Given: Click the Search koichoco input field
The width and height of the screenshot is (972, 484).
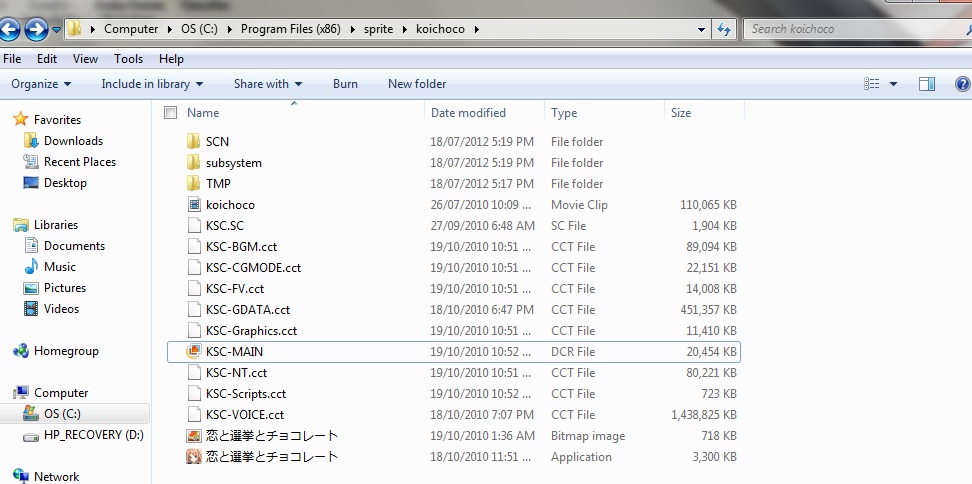Looking at the screenshot, I should 850,29.
